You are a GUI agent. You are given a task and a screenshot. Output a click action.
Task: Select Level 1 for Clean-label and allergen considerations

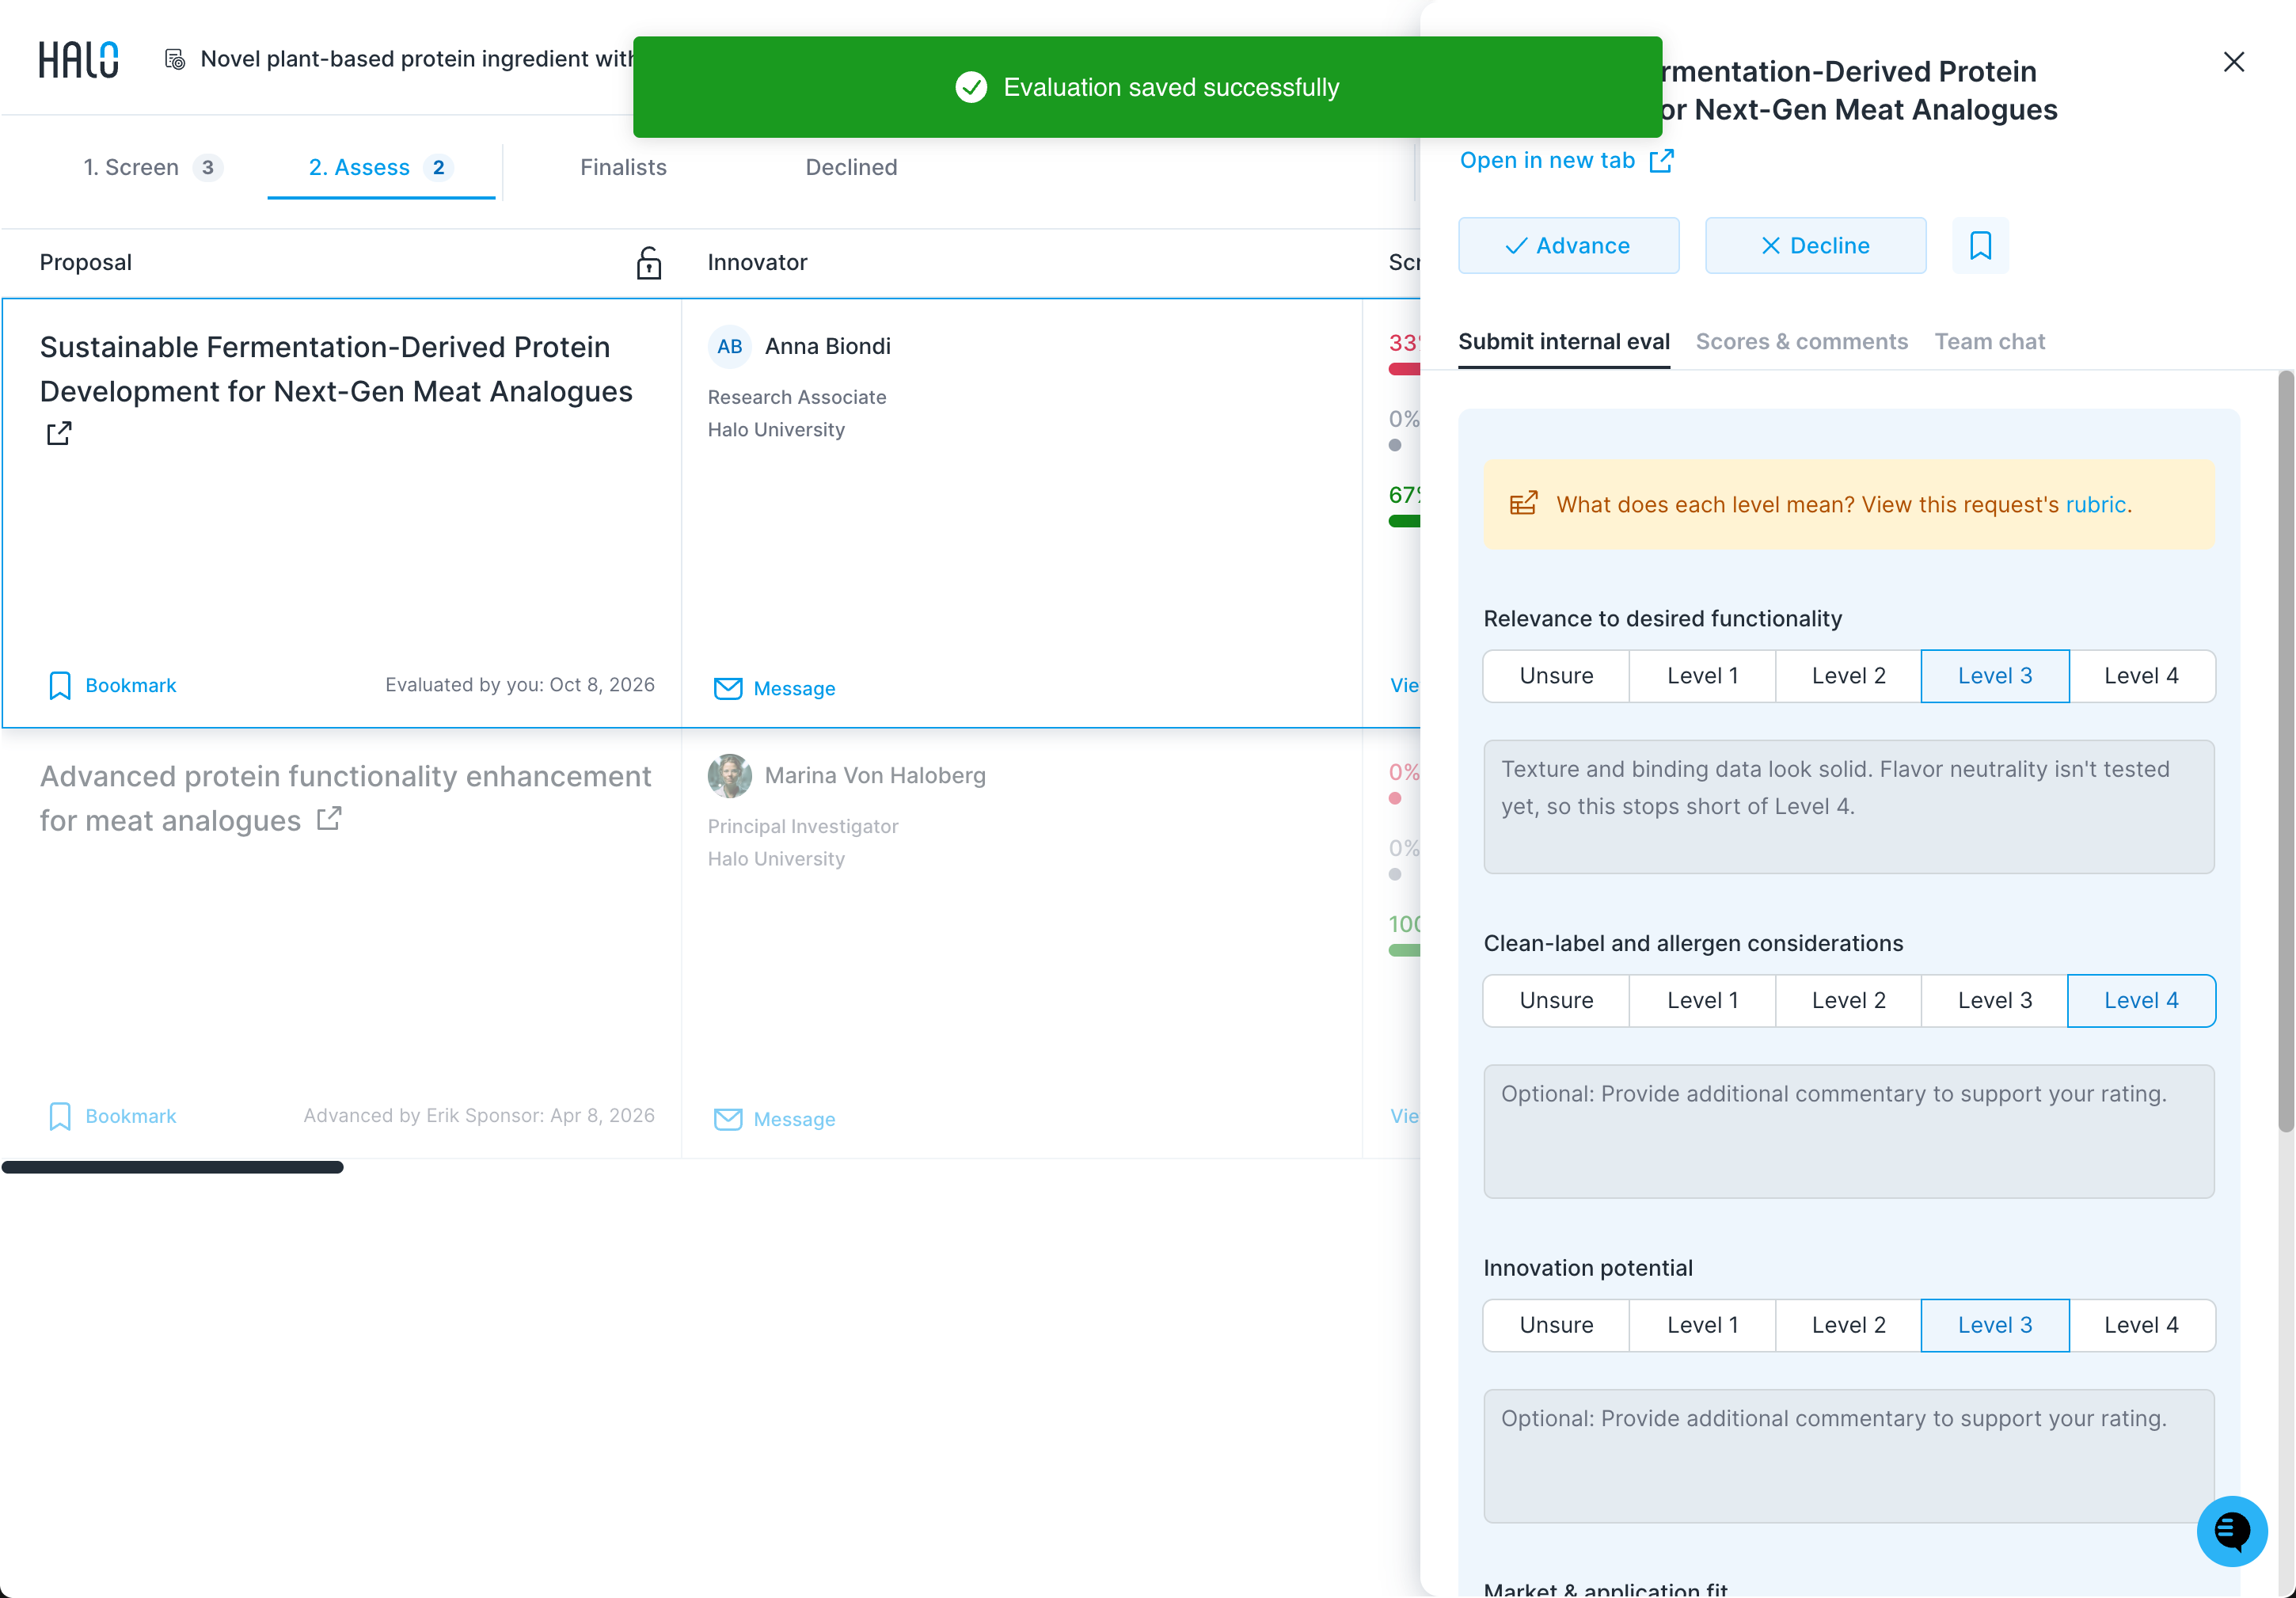[x=1702, y=1001]
